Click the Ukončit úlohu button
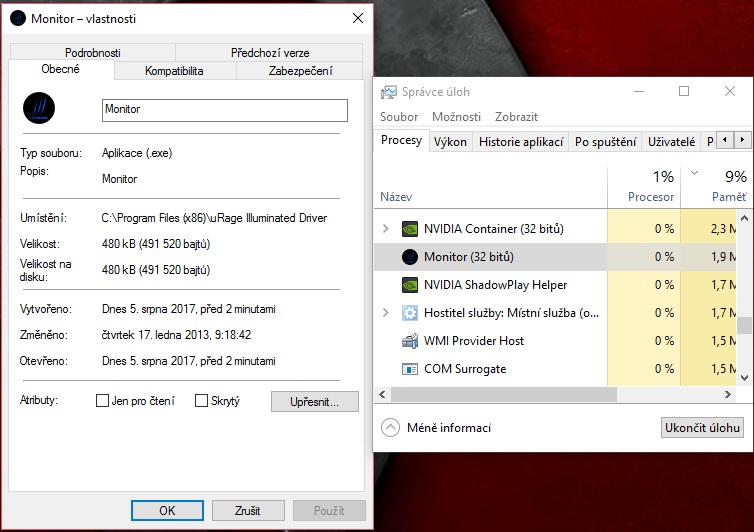Viewport: 754px width, 532px height. (x=702, y=428)
